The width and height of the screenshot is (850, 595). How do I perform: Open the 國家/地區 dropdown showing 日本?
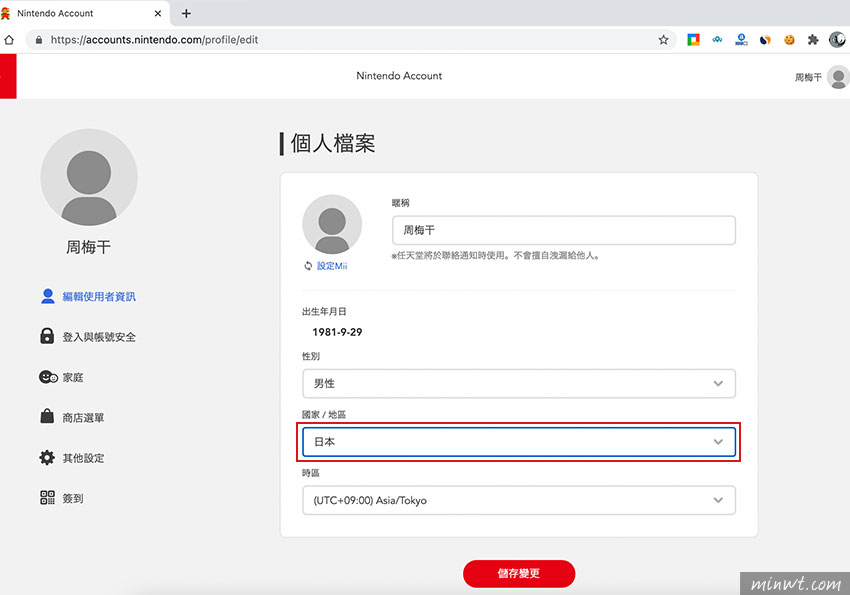[x=519, y=442]
